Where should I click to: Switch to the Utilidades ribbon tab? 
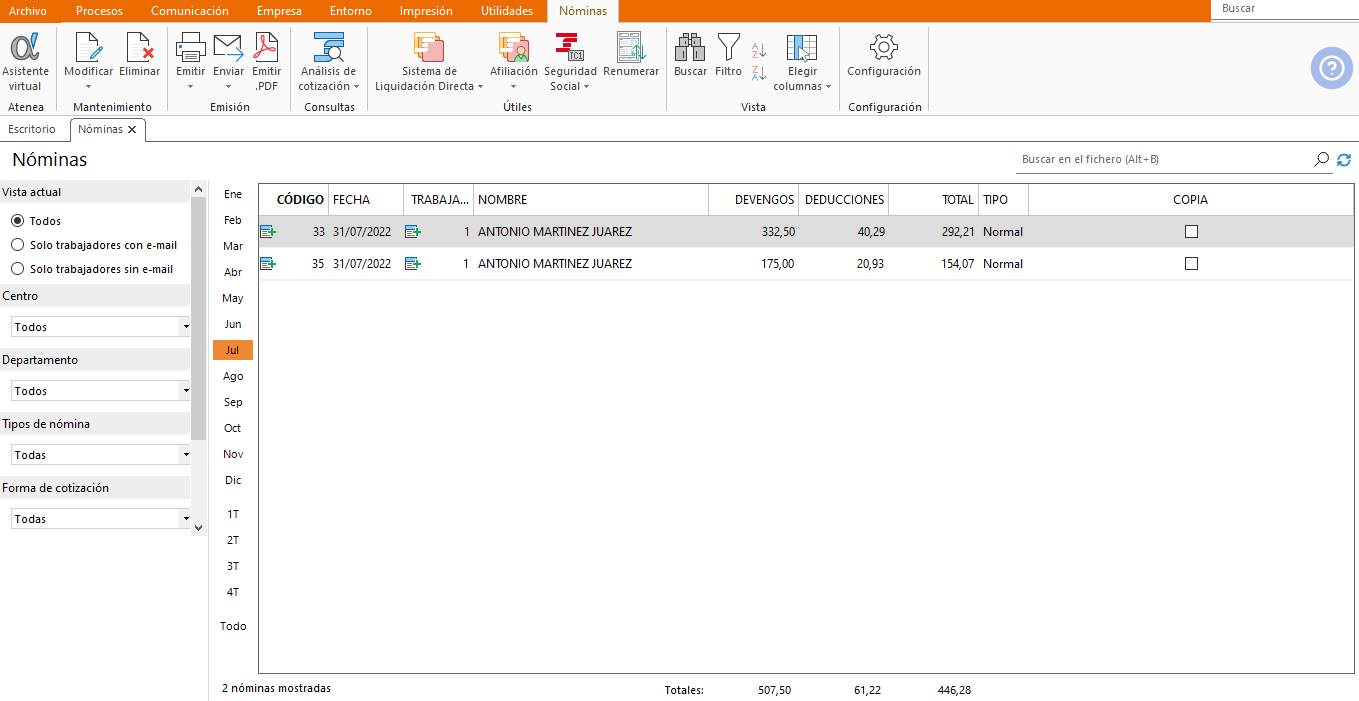click(x=507, y=11)
